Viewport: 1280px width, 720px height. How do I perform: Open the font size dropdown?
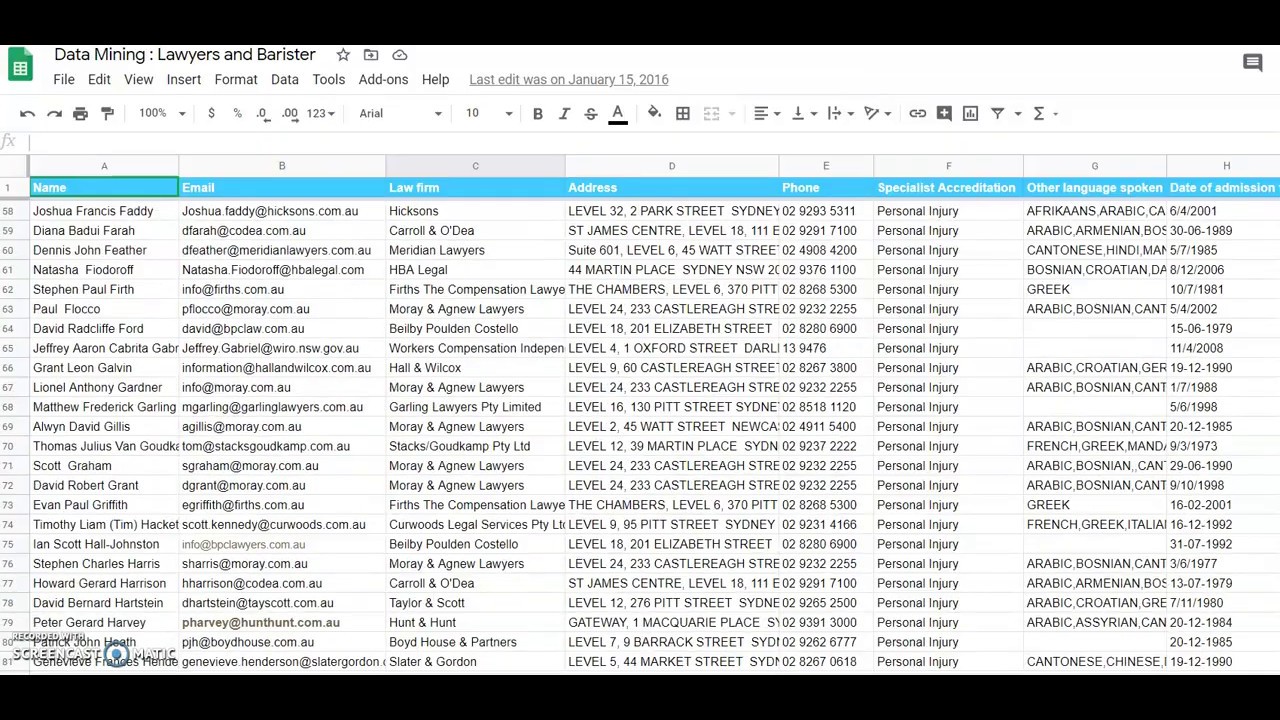[x=488, y=113]
